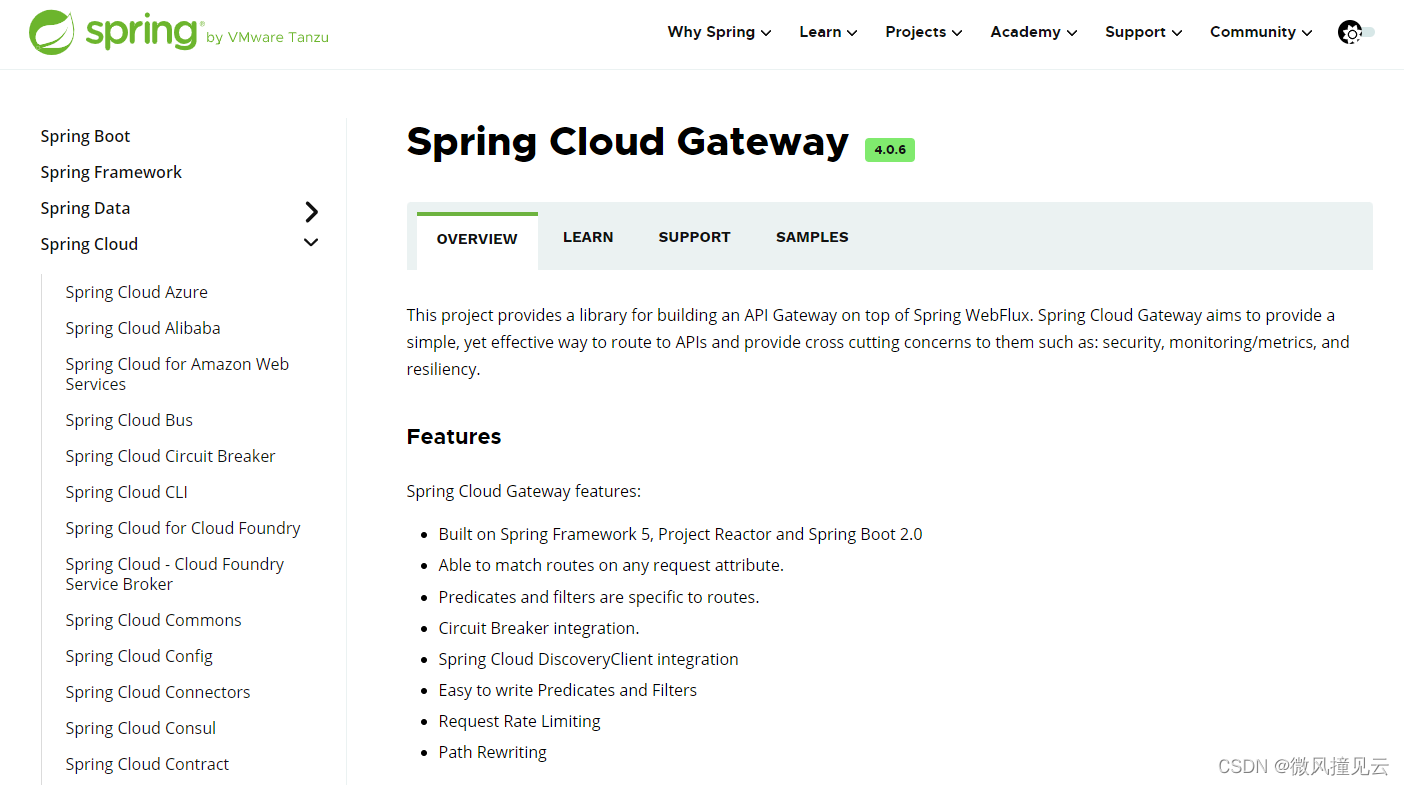Collapse the Spring Cloud sidebar section
Screen dimensions: 1404x785
click(311, 243)
